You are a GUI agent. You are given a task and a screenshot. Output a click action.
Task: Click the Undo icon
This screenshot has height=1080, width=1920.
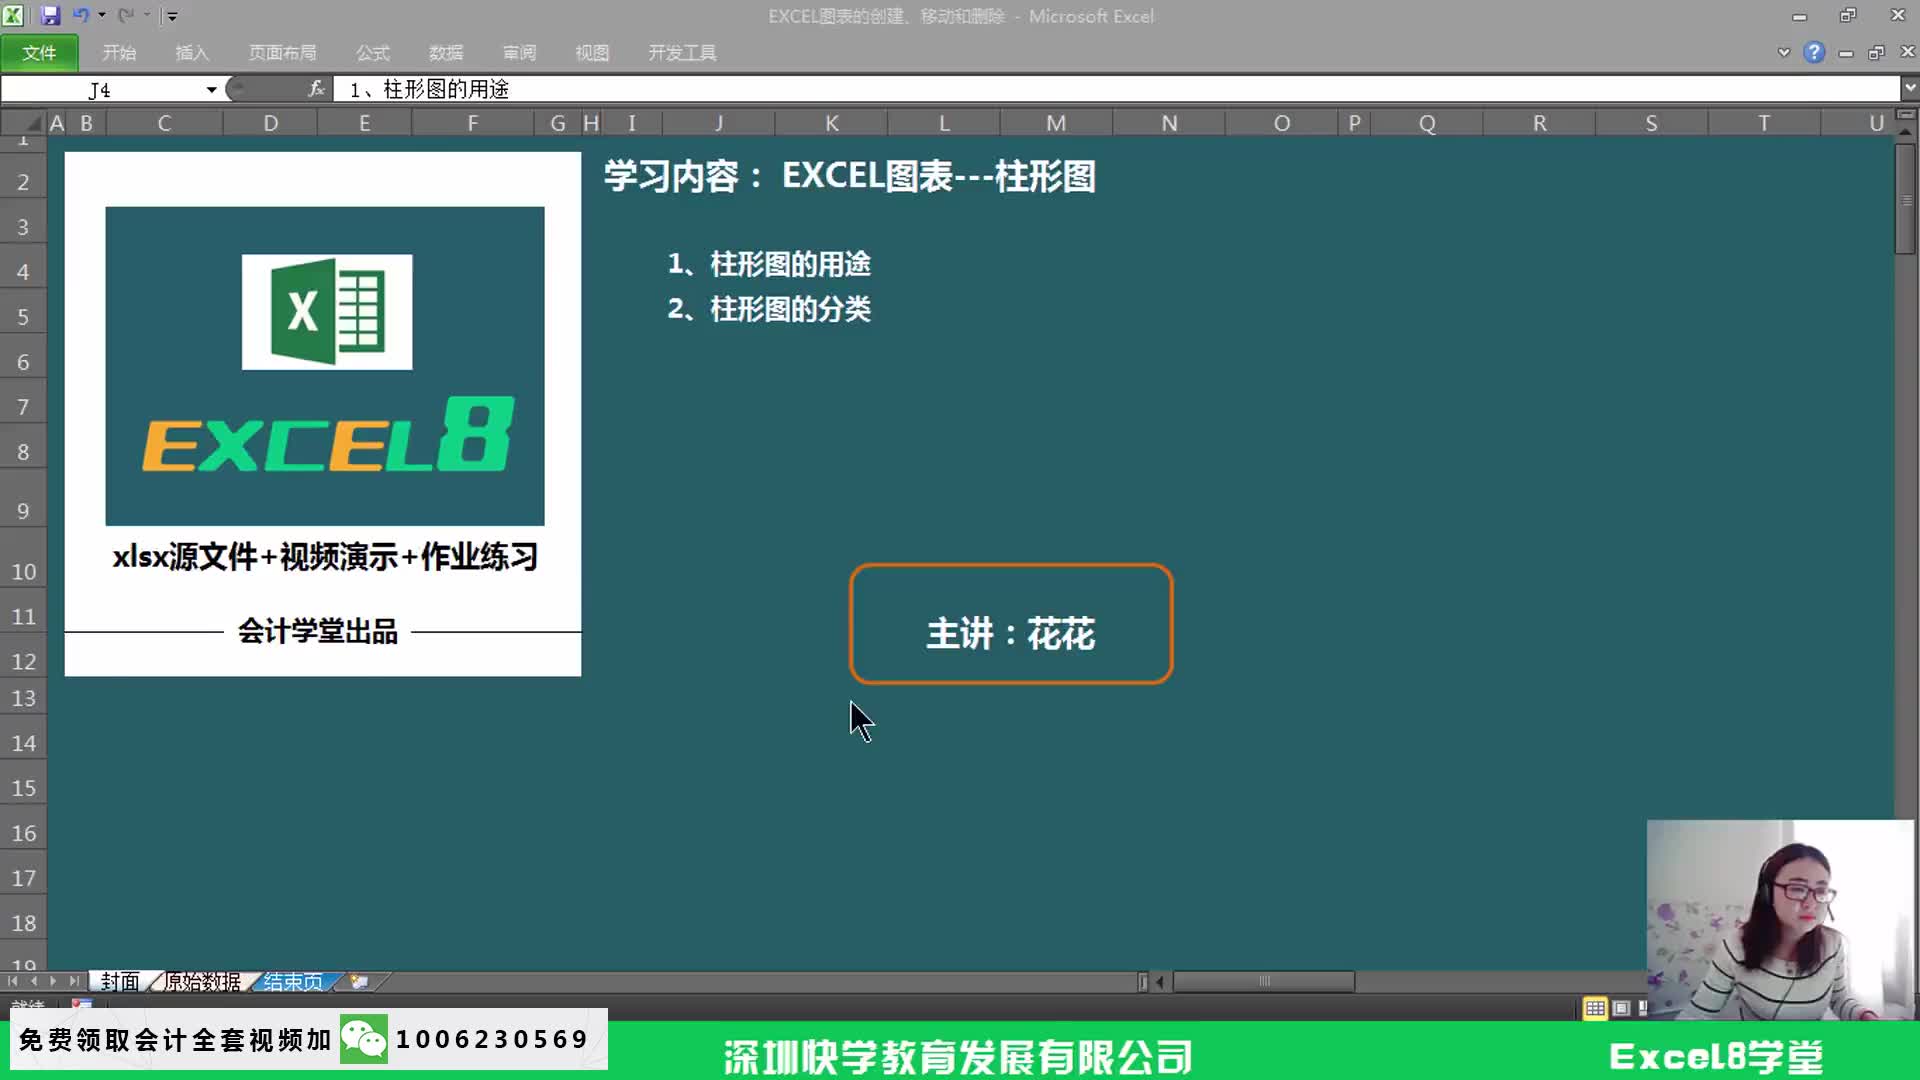click(80, 15)
